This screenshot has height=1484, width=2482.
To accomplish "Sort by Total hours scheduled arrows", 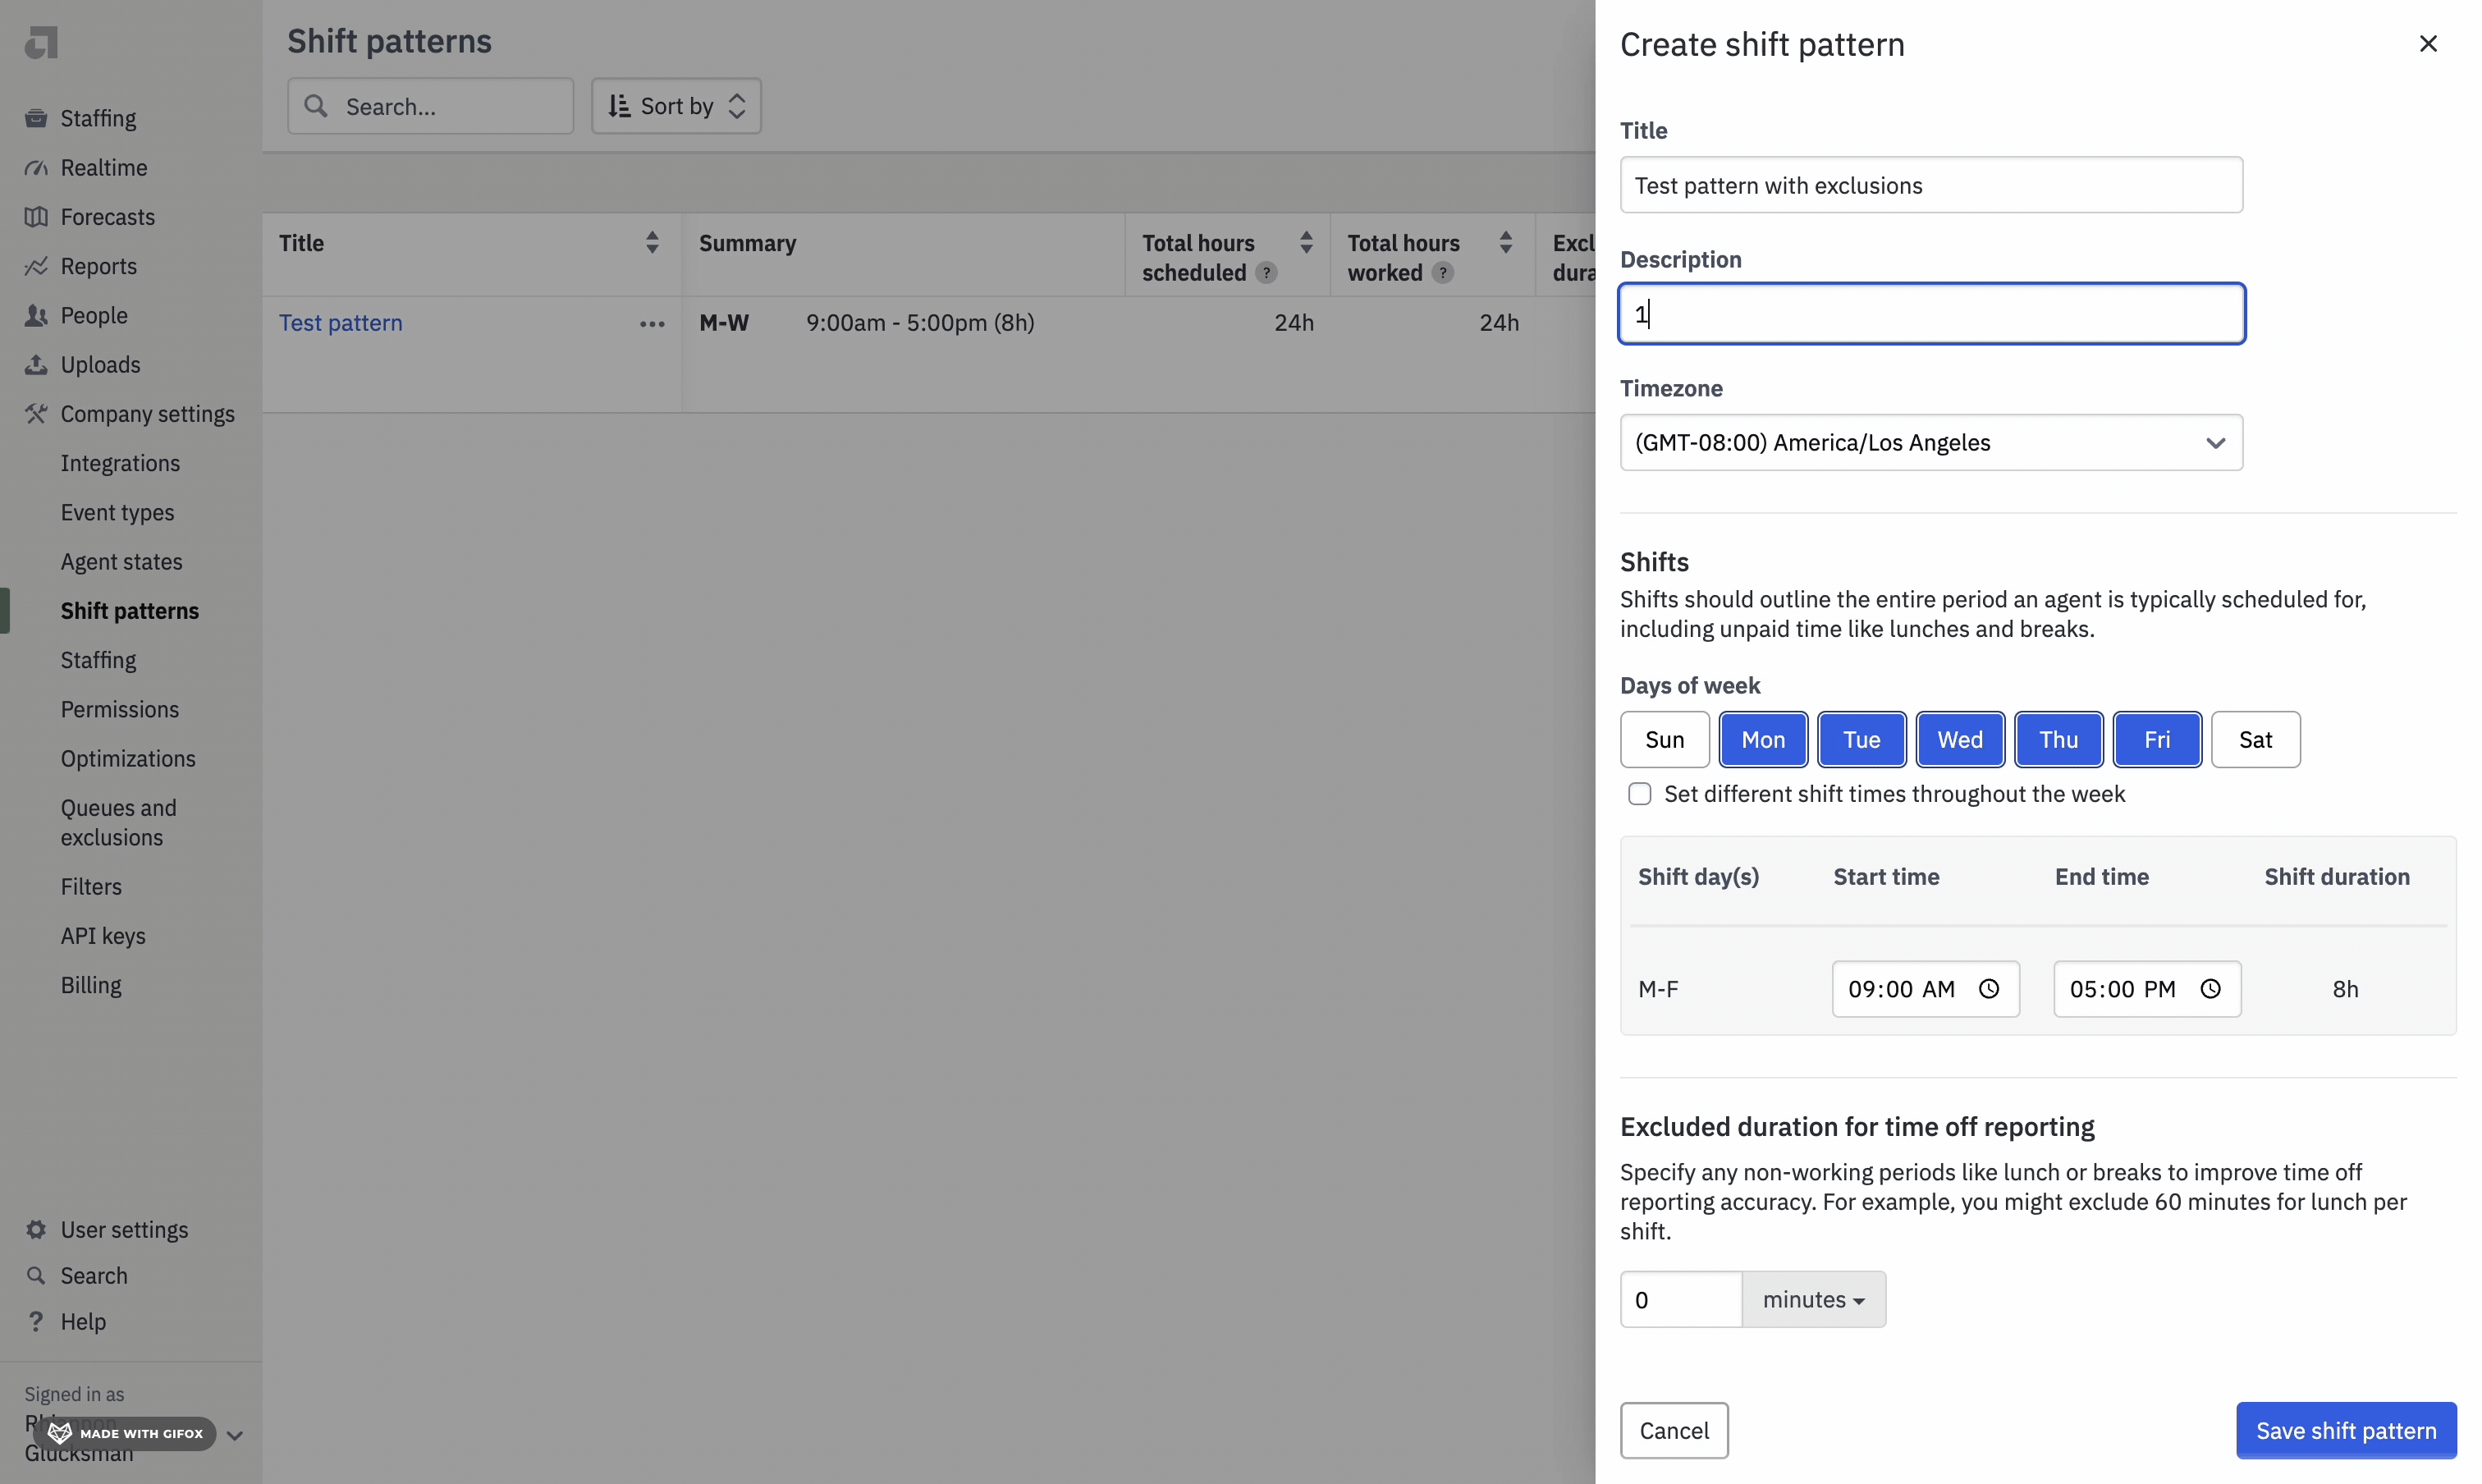I will [1306, 242].
